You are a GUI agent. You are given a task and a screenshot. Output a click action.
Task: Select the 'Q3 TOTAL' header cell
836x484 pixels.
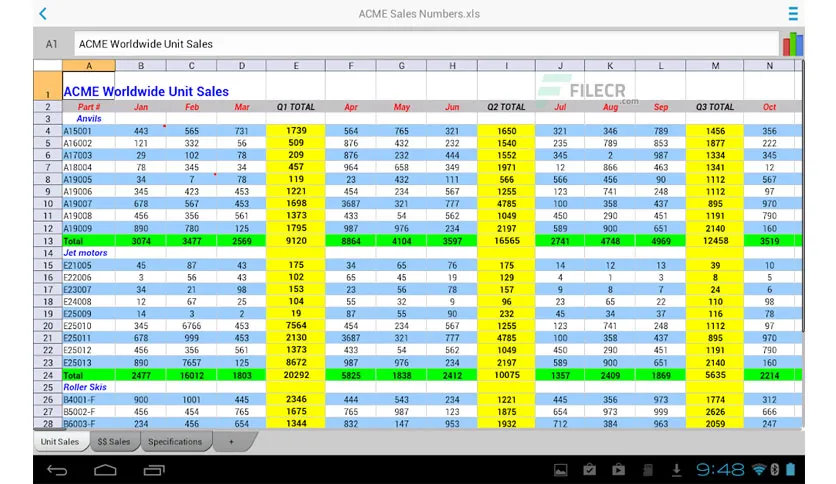pos(715,107)
